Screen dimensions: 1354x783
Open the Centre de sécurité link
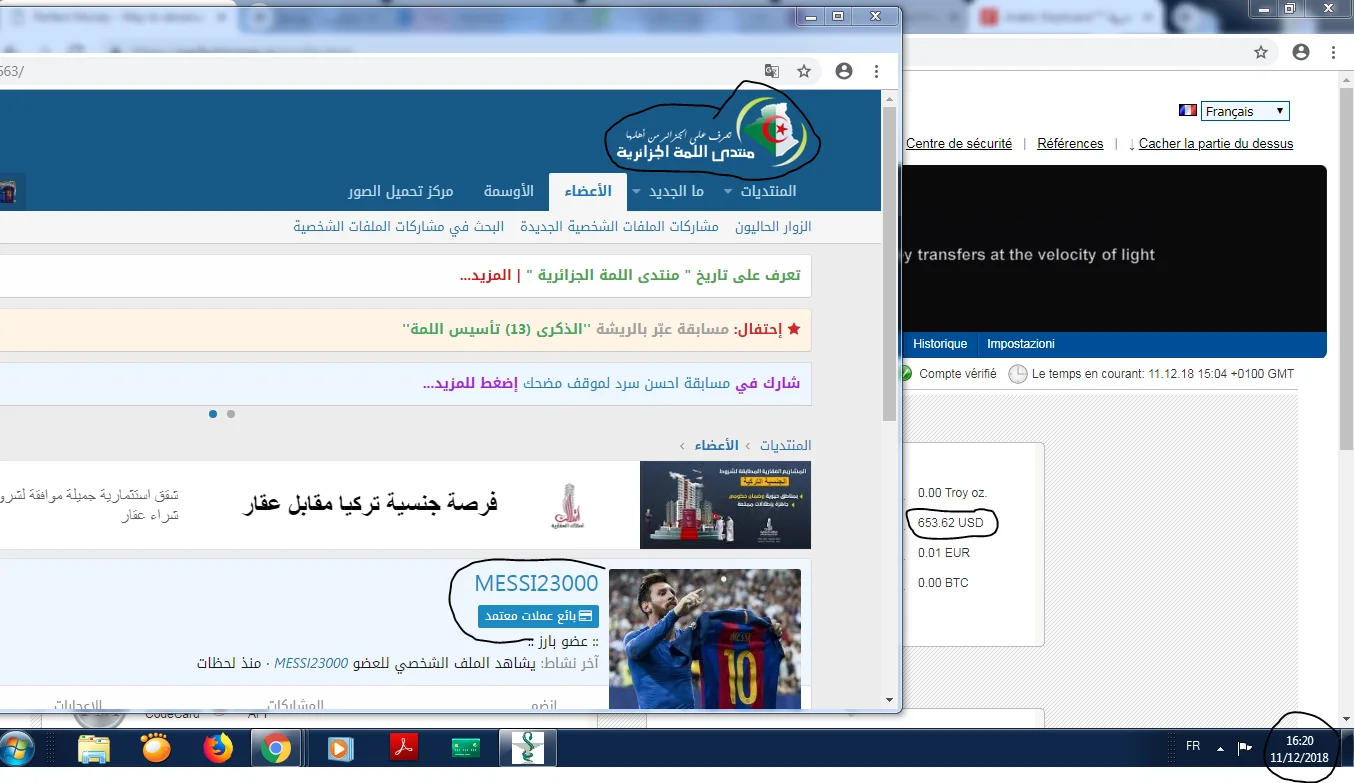pos(958,144)
